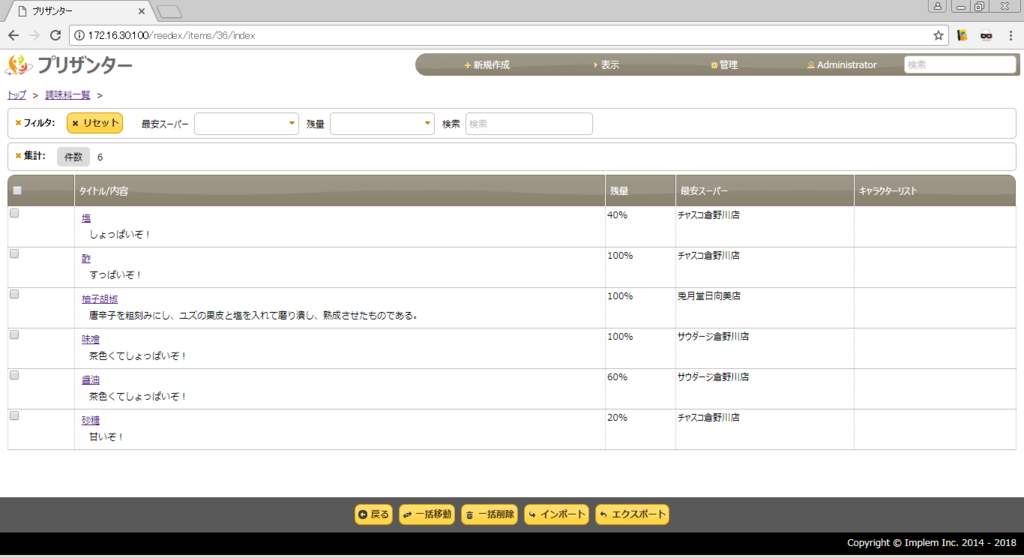Viewport: 1024px width, 558px height.
Task: Click the browser address bar URL
Action: tap(172, 35)
